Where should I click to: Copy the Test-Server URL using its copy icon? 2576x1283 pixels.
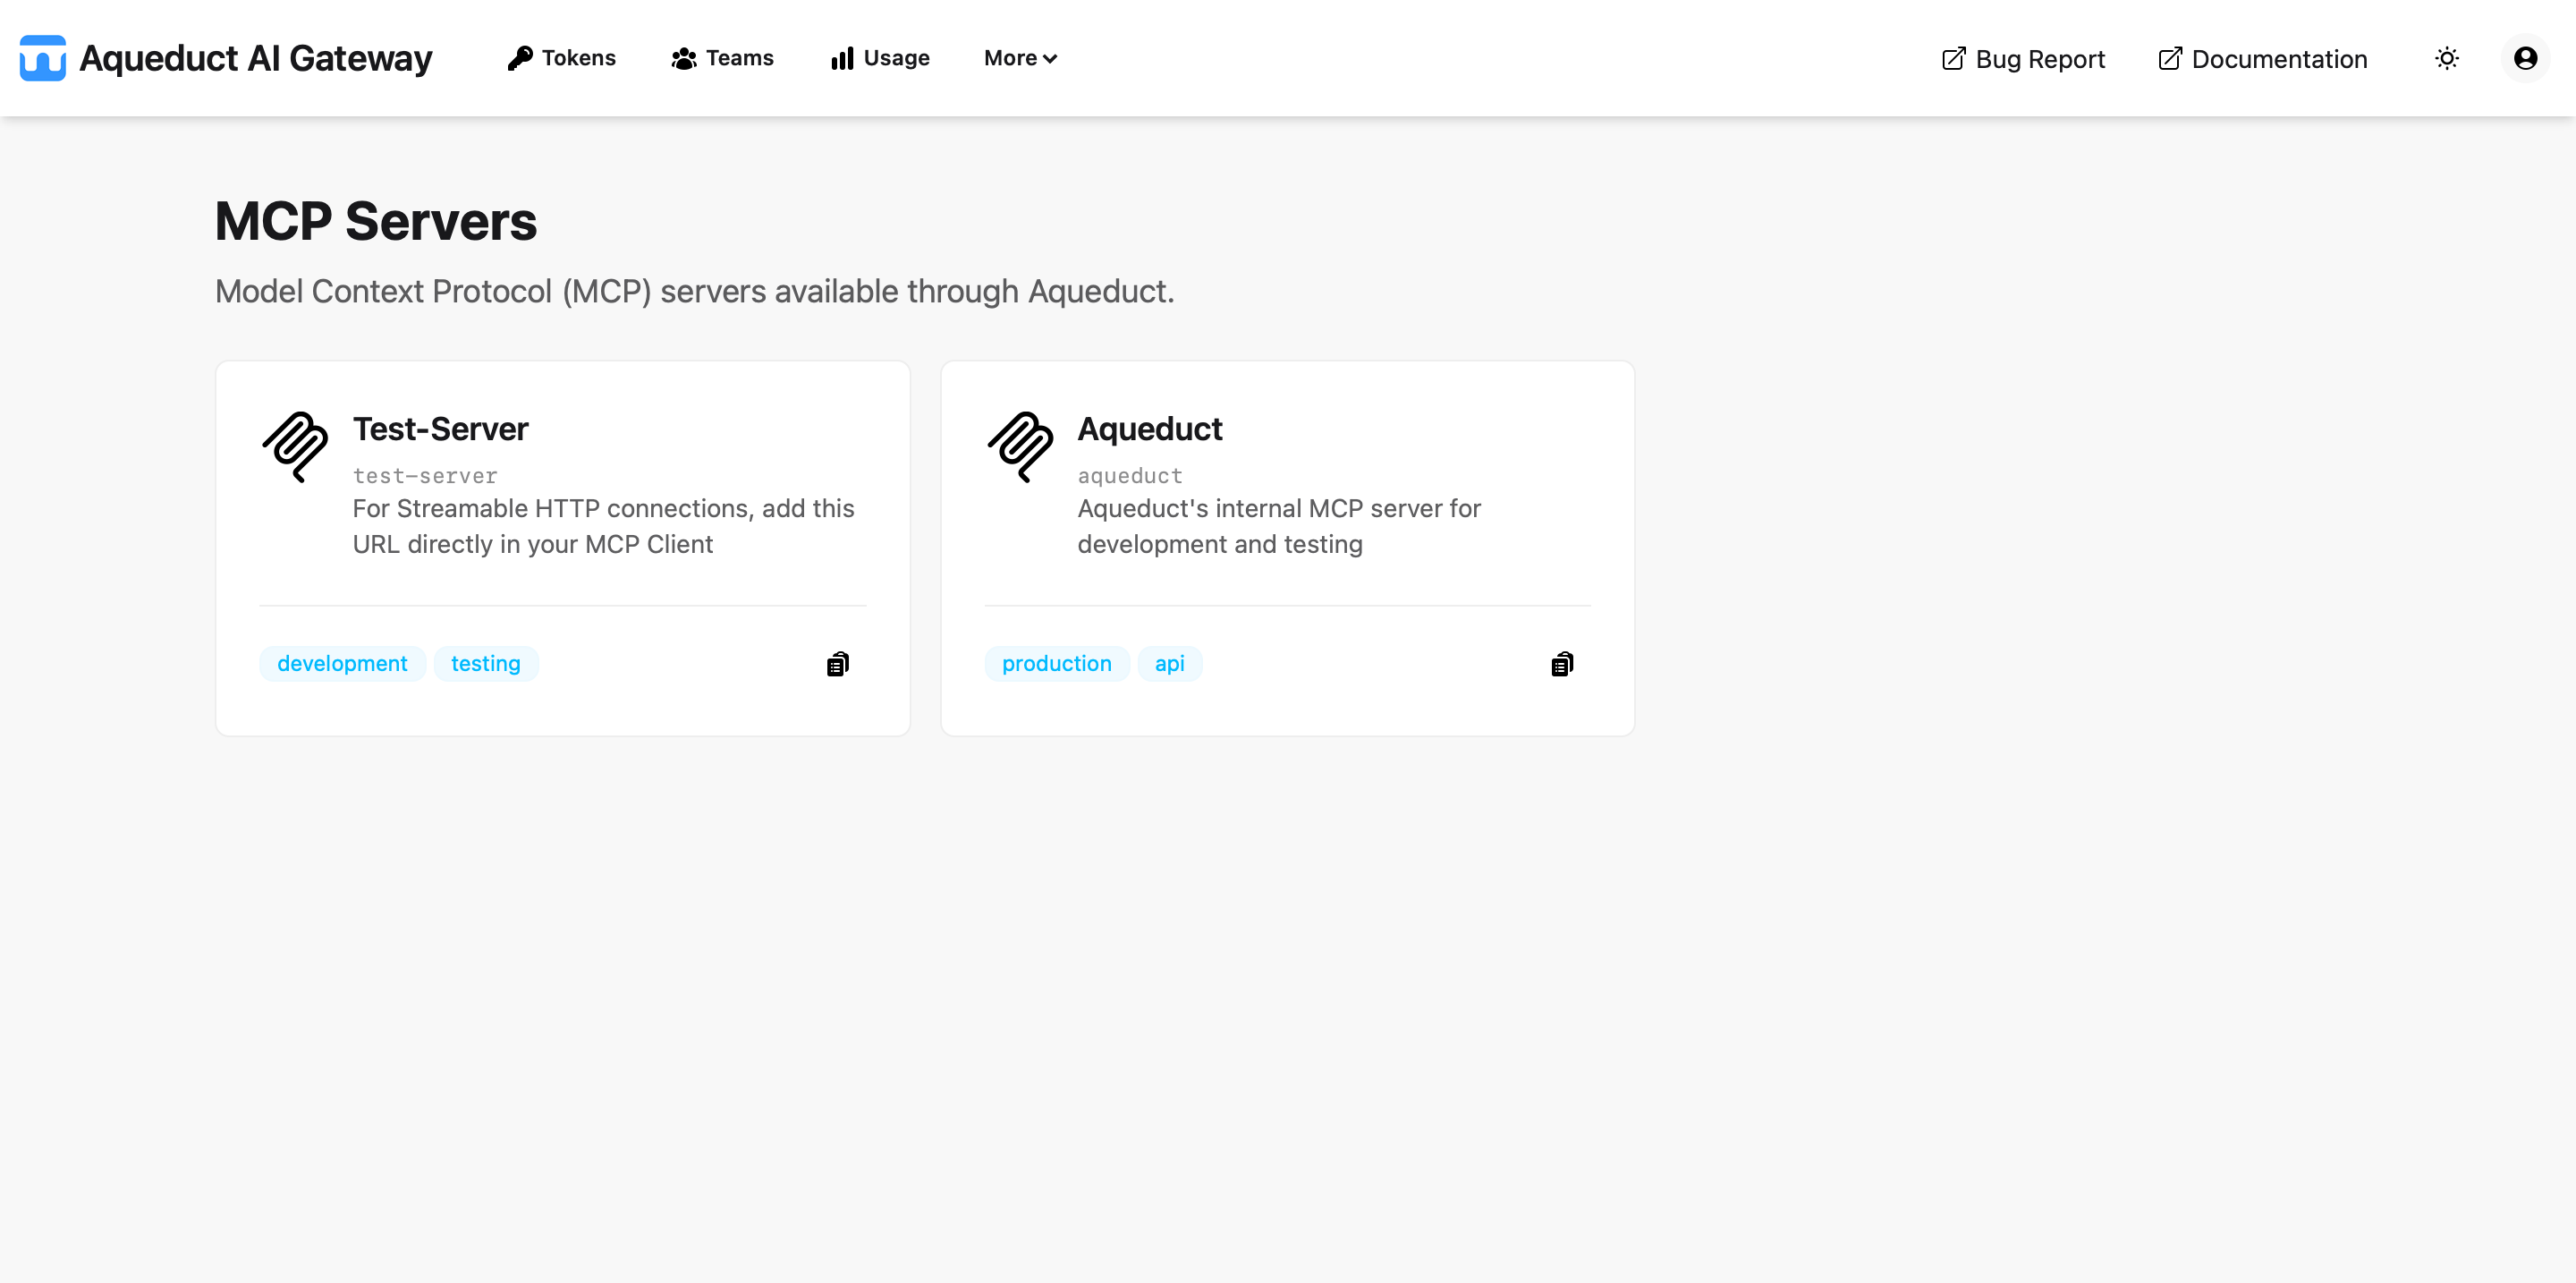[x=838, y=663]
